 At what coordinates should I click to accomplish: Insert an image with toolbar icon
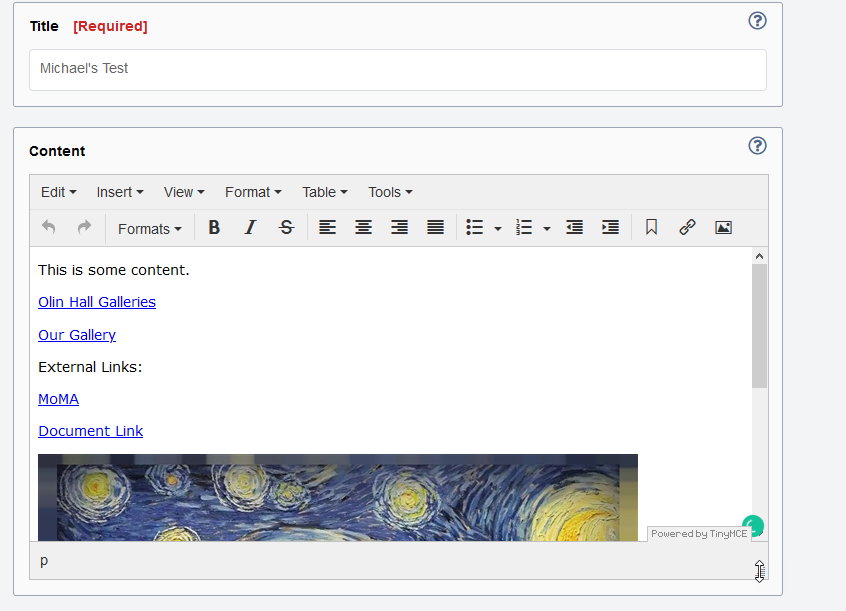[724, 228]
